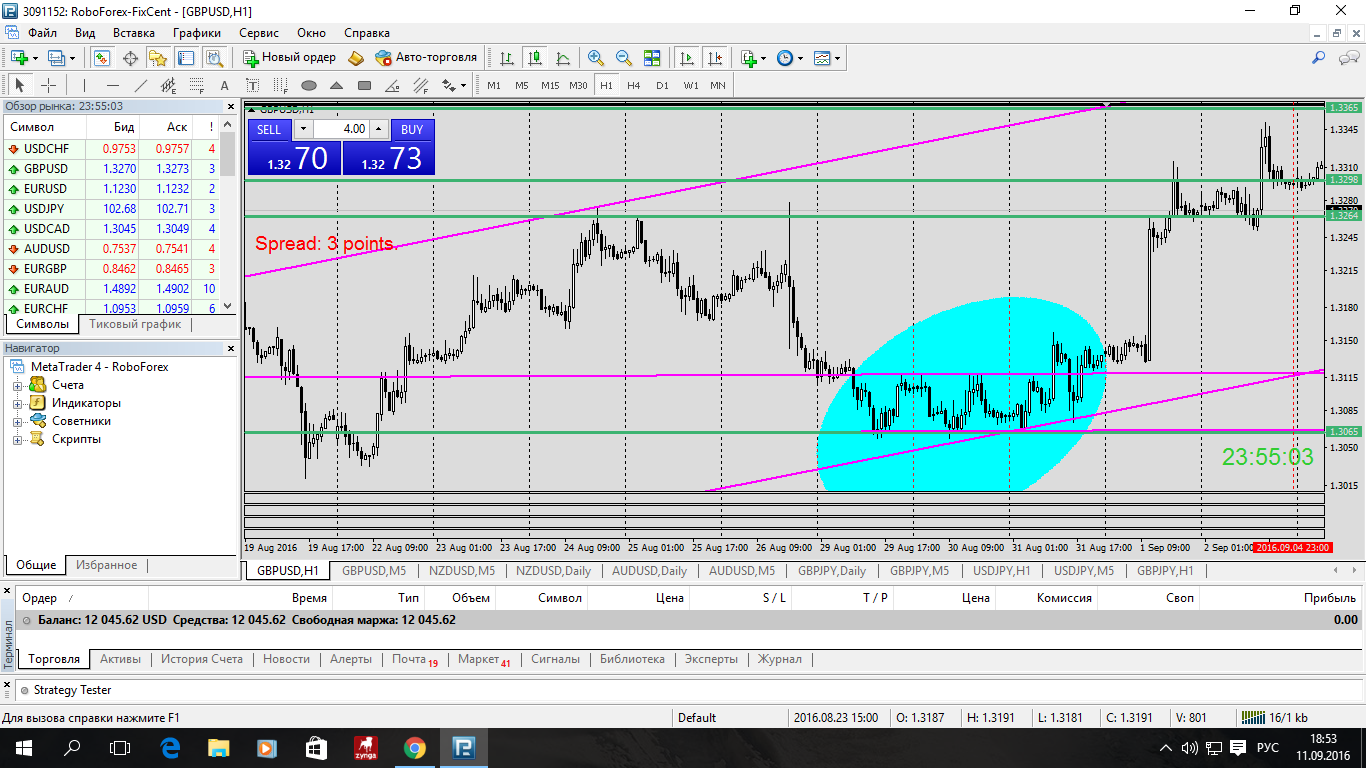Toggle the Navigator panel icon
This screenshot has height=768, width=1366.
(158, 58)
